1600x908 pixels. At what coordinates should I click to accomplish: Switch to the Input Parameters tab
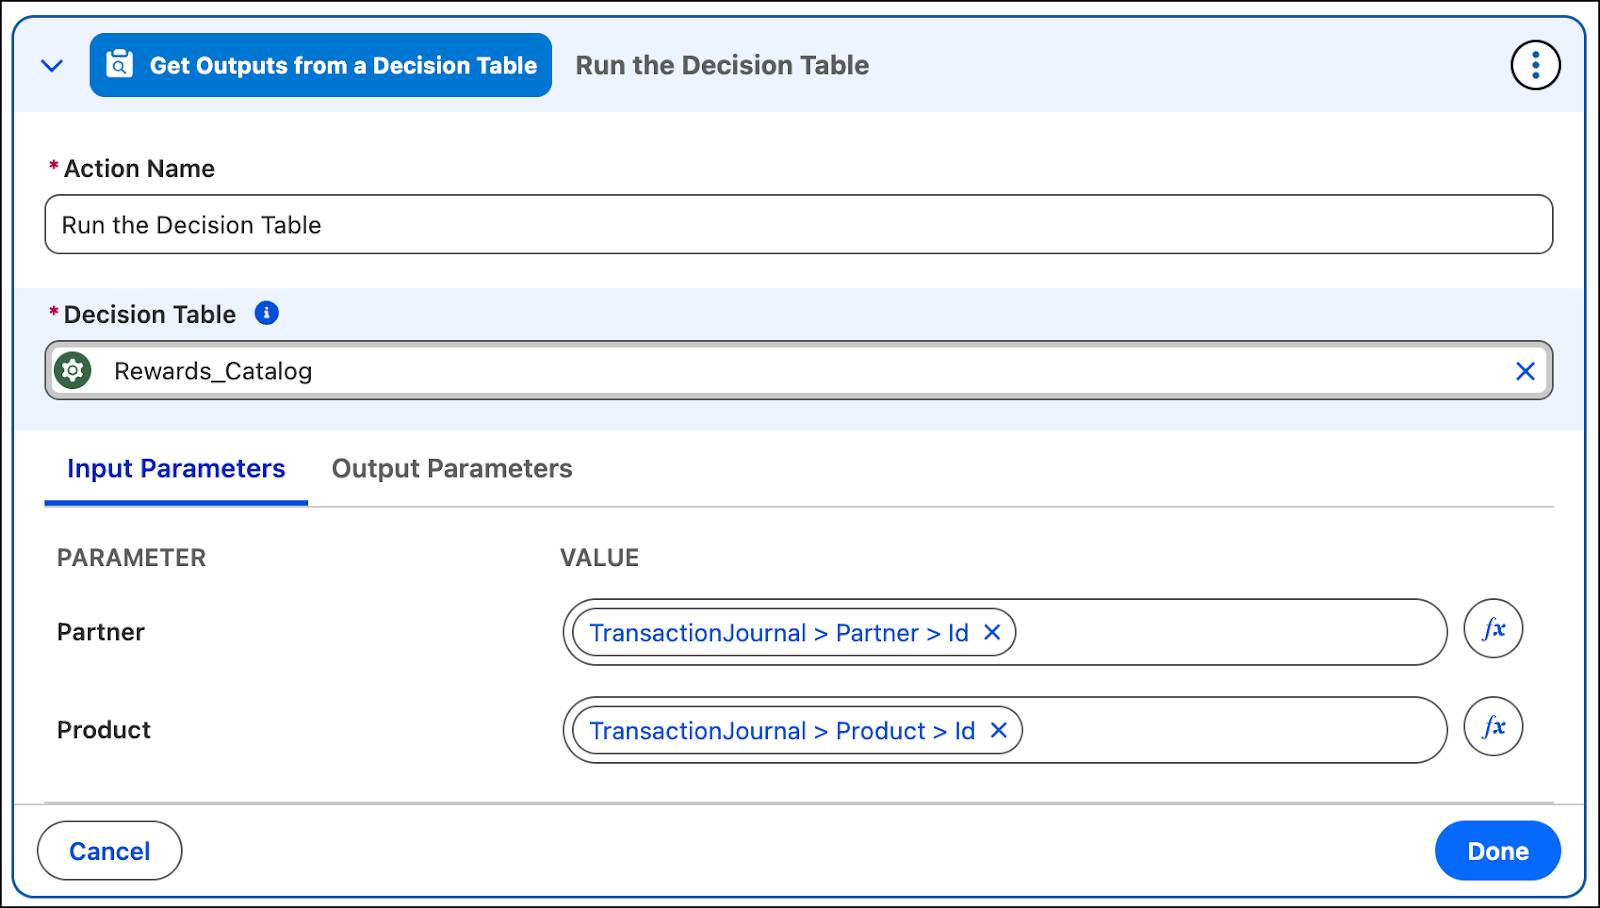(176, 469)
